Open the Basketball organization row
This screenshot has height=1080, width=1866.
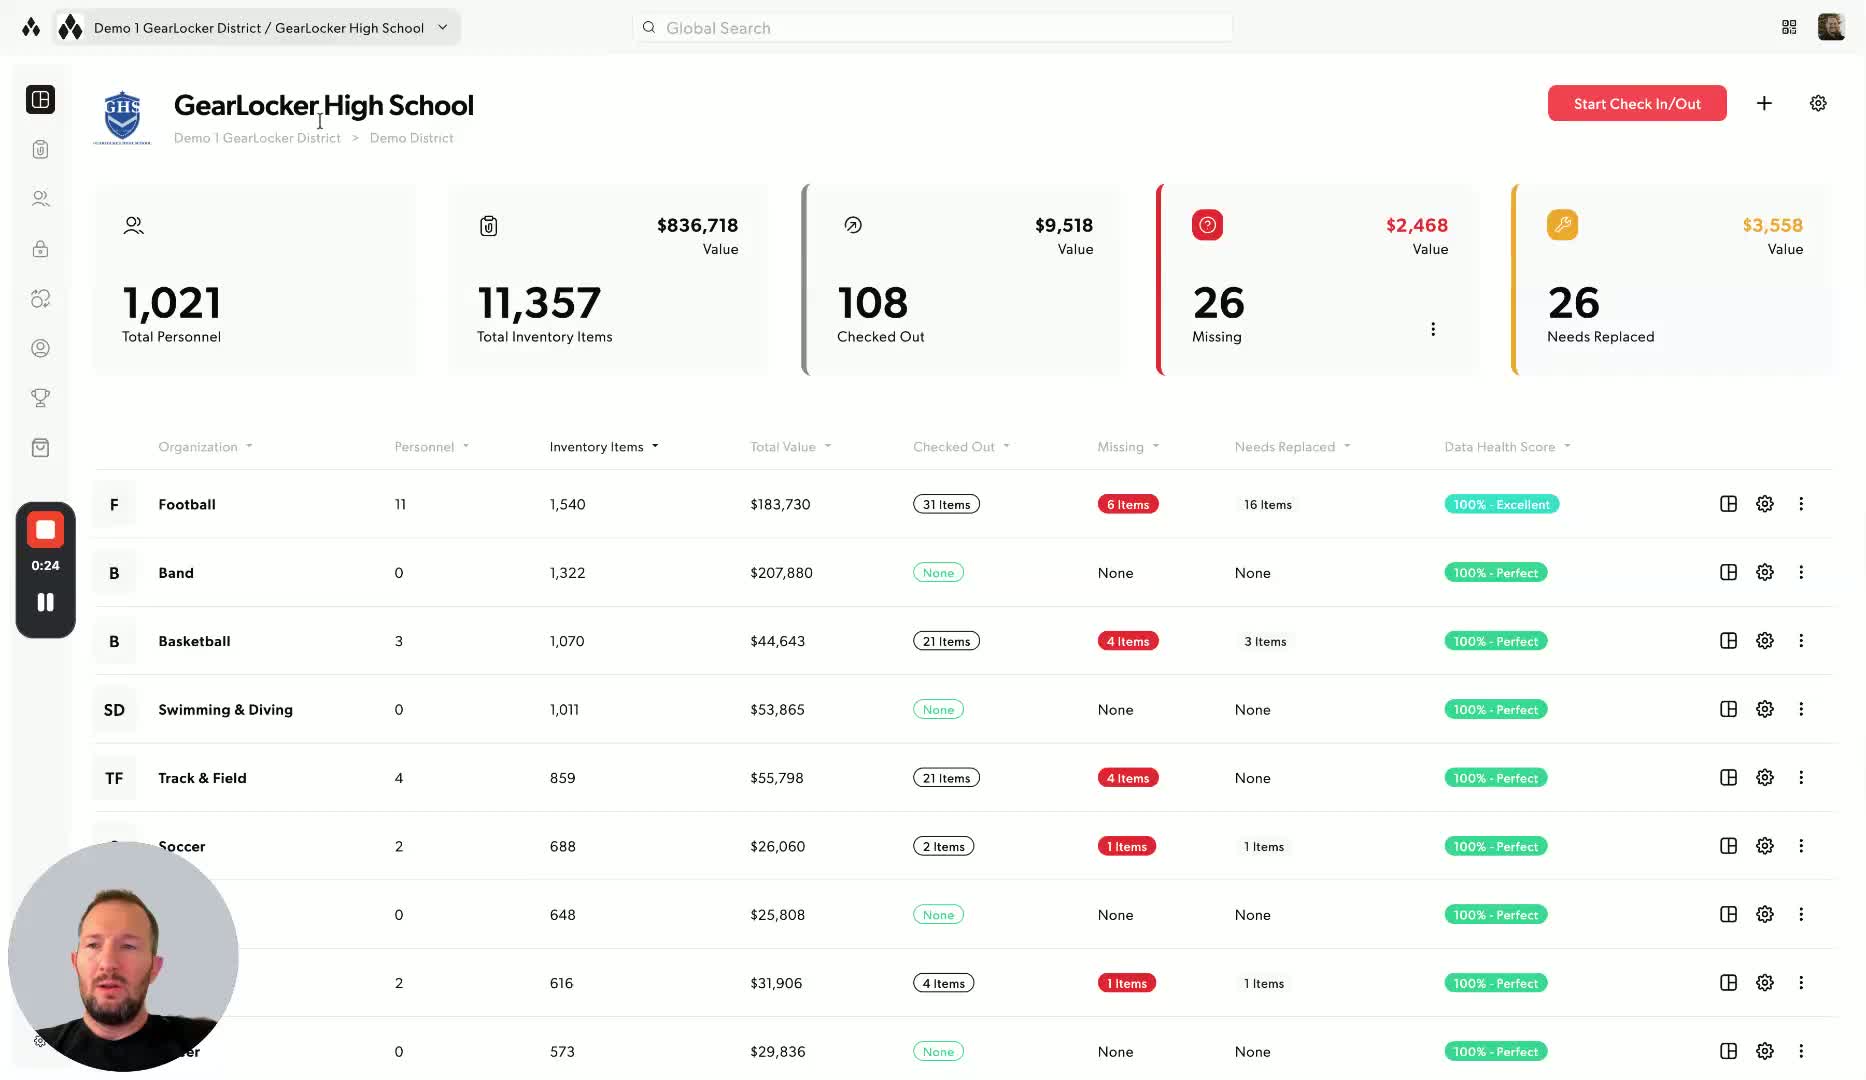tap(964, 641)
